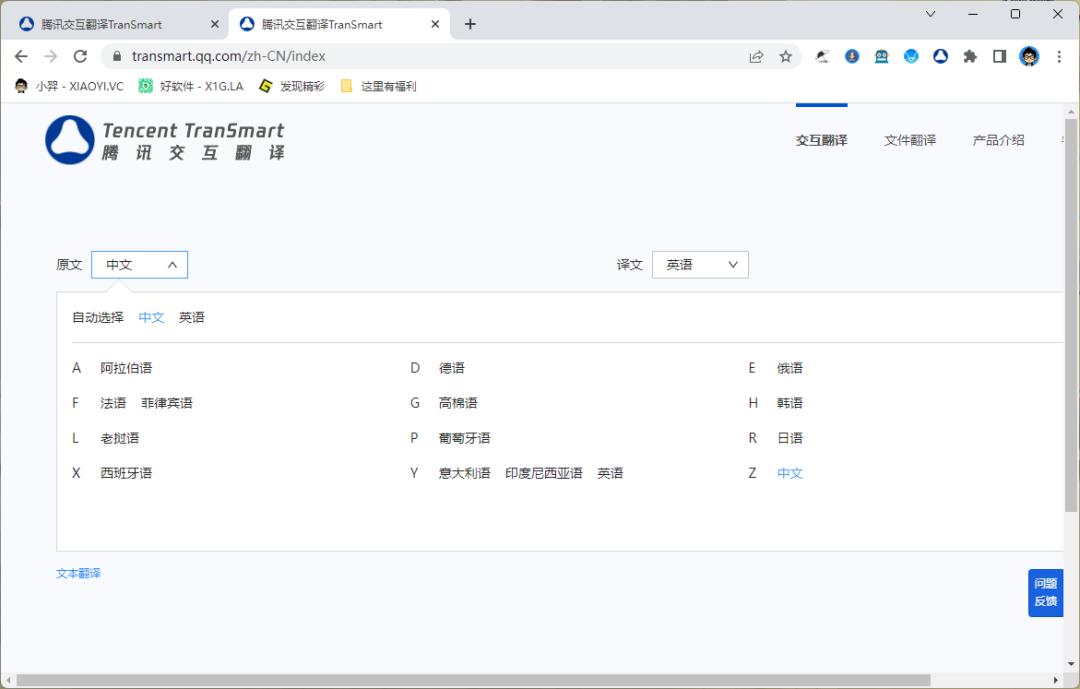Click the browser extensions puzzle icon
Viewport: 1080px width, 689px height.
[x=970, y=56]
